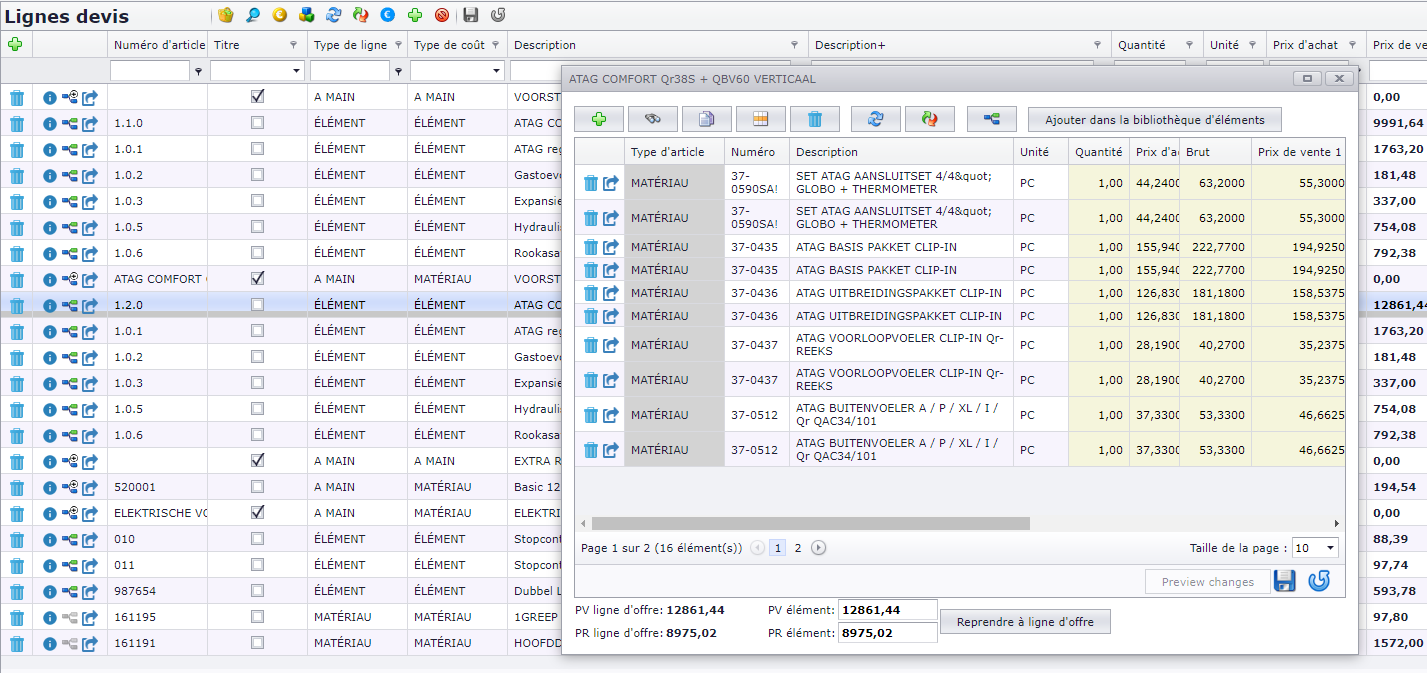Viewport: 1427px width, 673px height.
Task: Go to page 2 in popup pager
Action: tap(798, 548)
